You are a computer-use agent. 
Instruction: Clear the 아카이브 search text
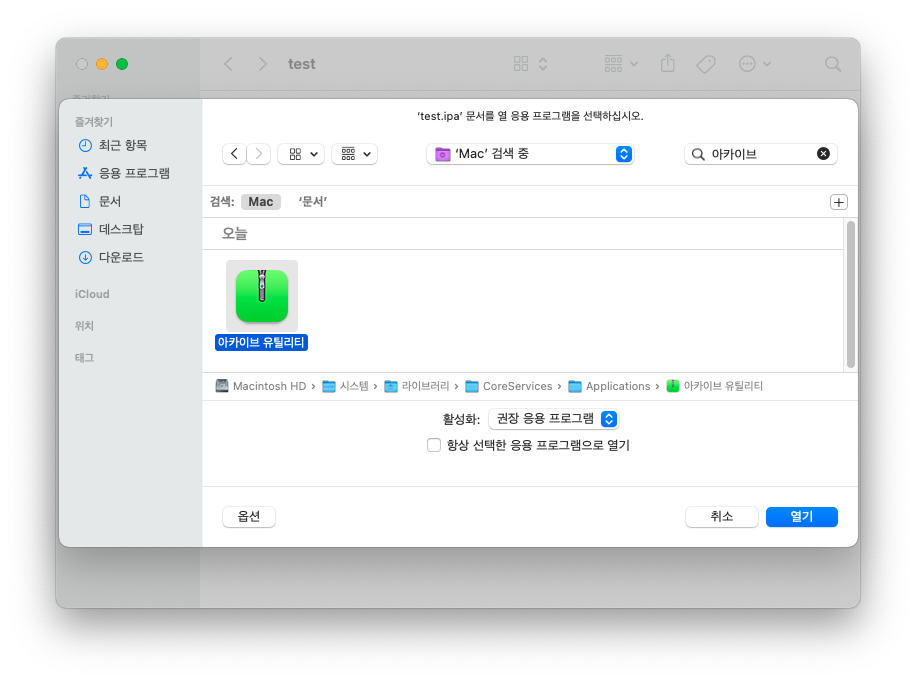tap(823, 154)
